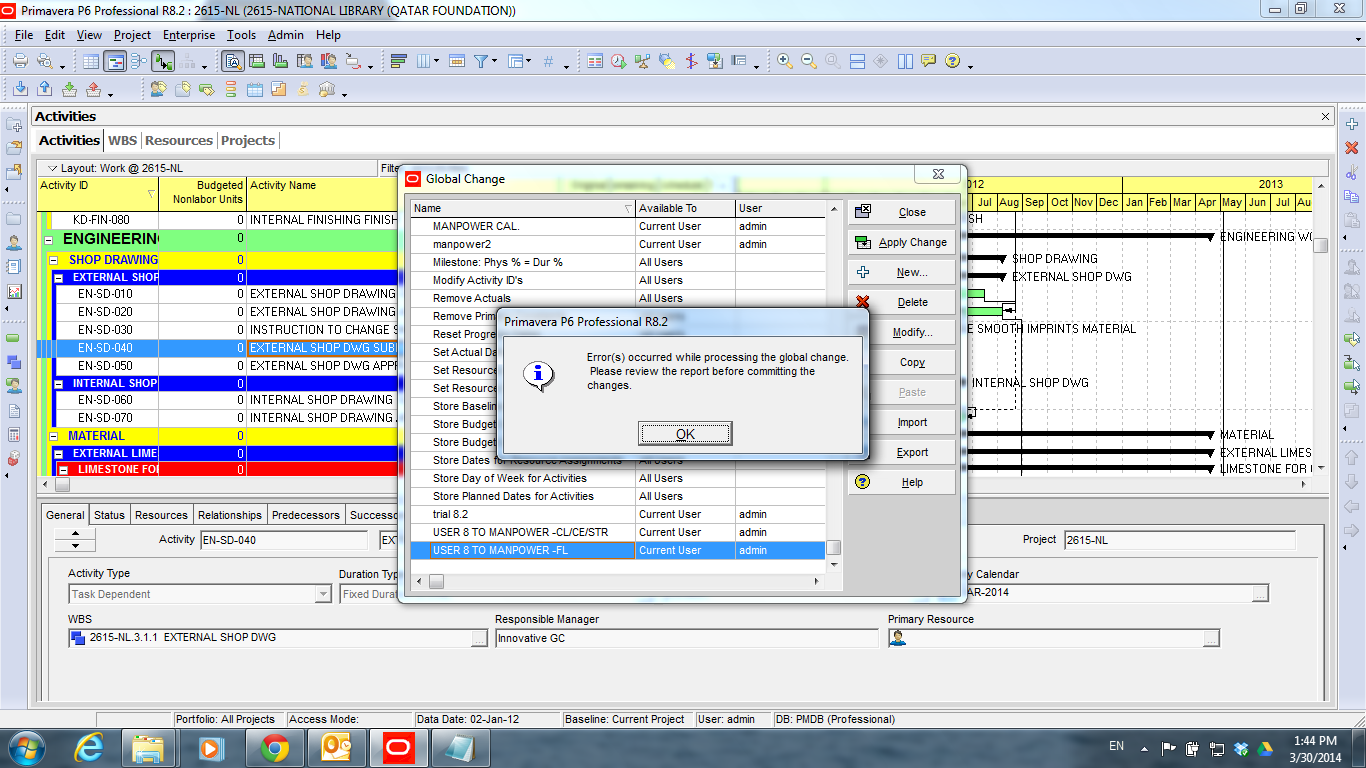Show the Activity Table view icon
Viewport: 1366px width, 768px height.
click(x=91, y=61)
